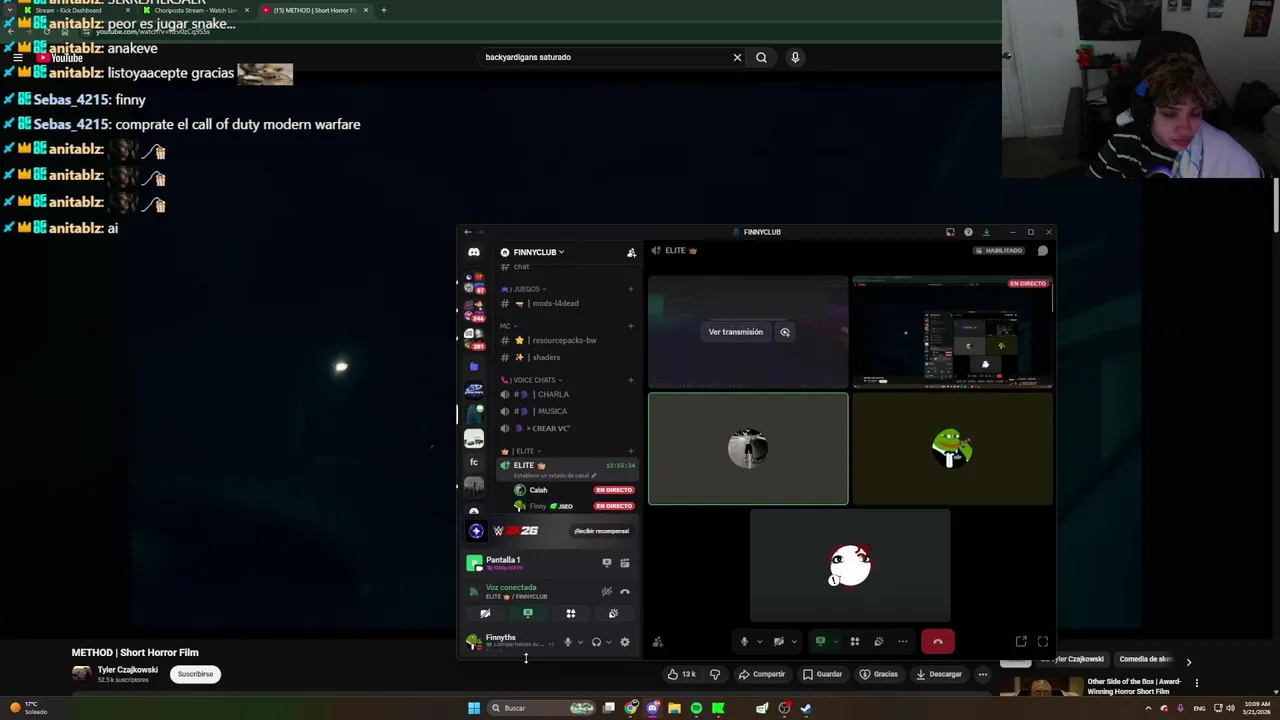Viewport: 1280px width, 720px height.
Task: Click Recibir recompensa quest button
Action: pyautogui.click(x=601, y=531)
